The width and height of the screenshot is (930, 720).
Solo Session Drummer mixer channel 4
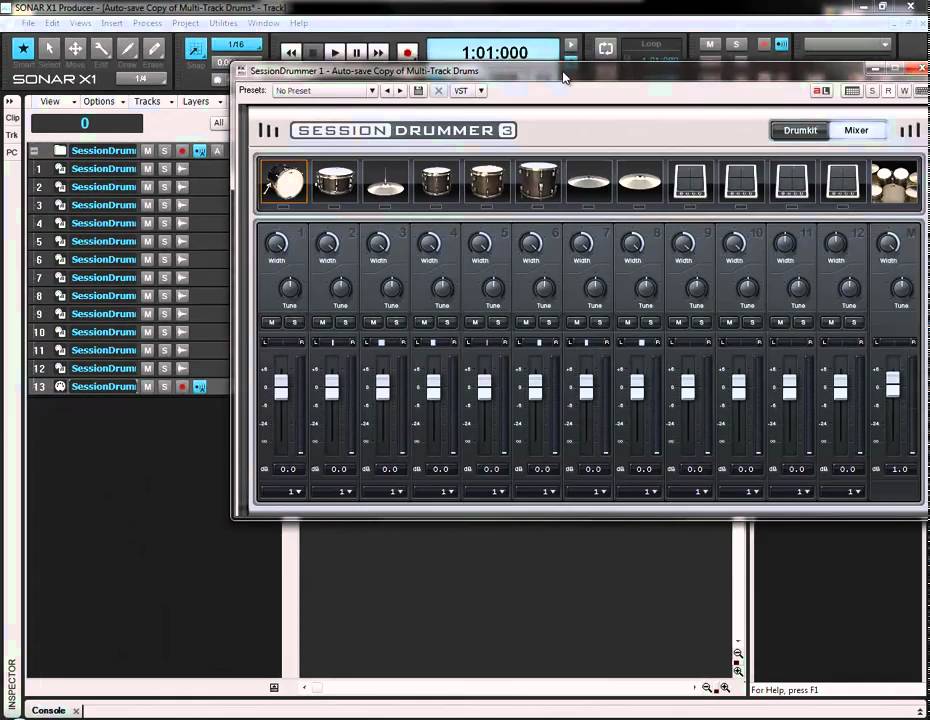tap(447, 322)
